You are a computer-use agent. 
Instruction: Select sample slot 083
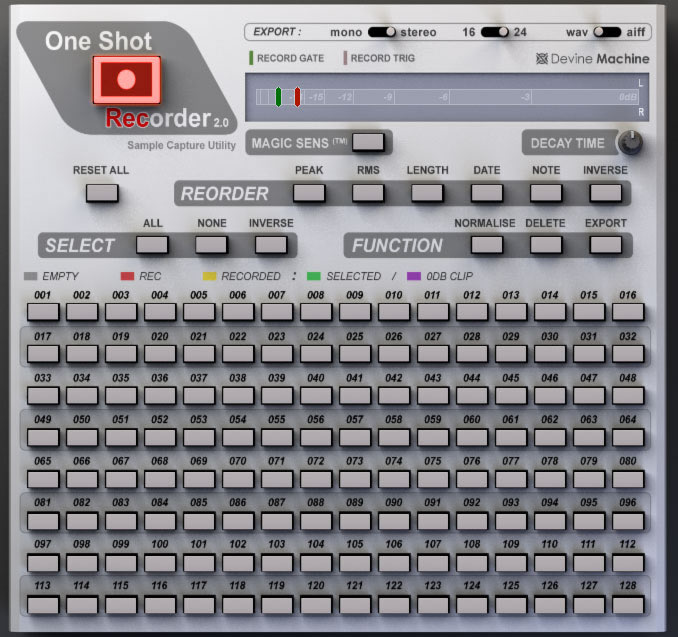pyautogui.click(x=121, y=521)
